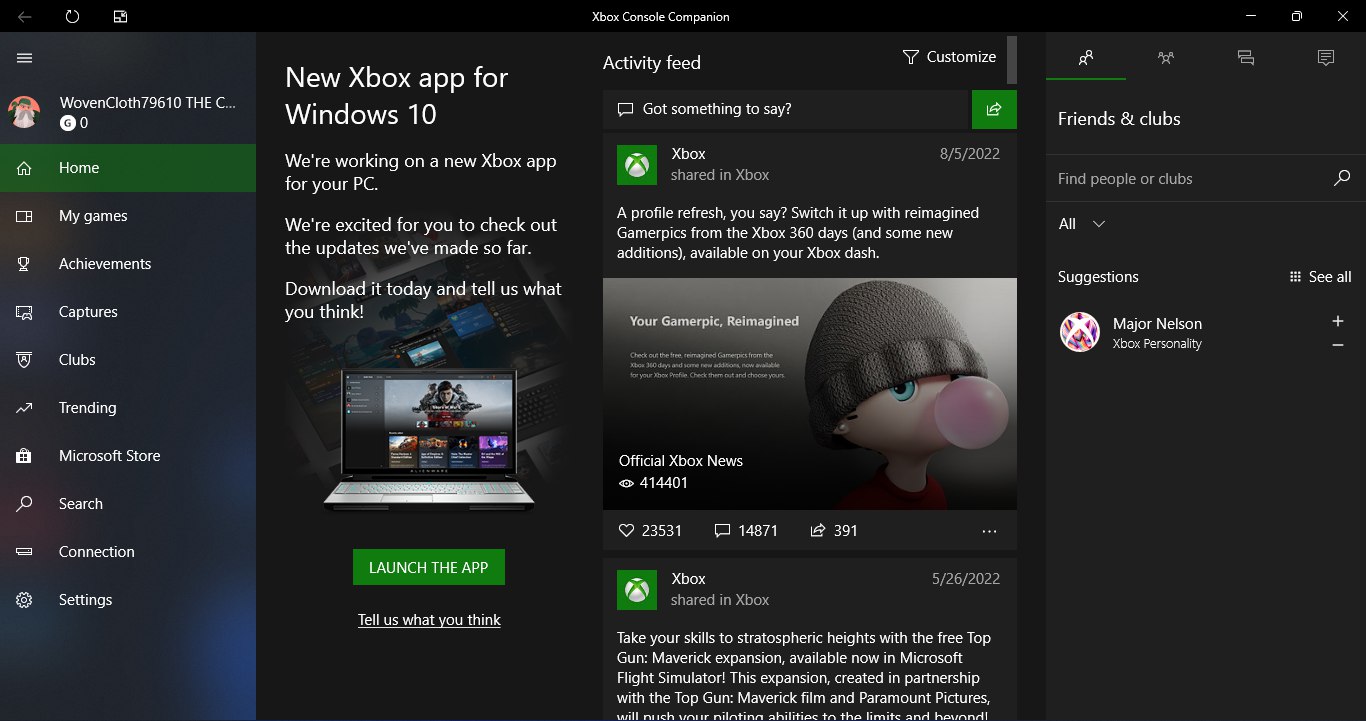Image resolution: width=1366 pixels, height=721 pixels.
Task: Switch to the Messages tab
Action: tap(1246, 58)
